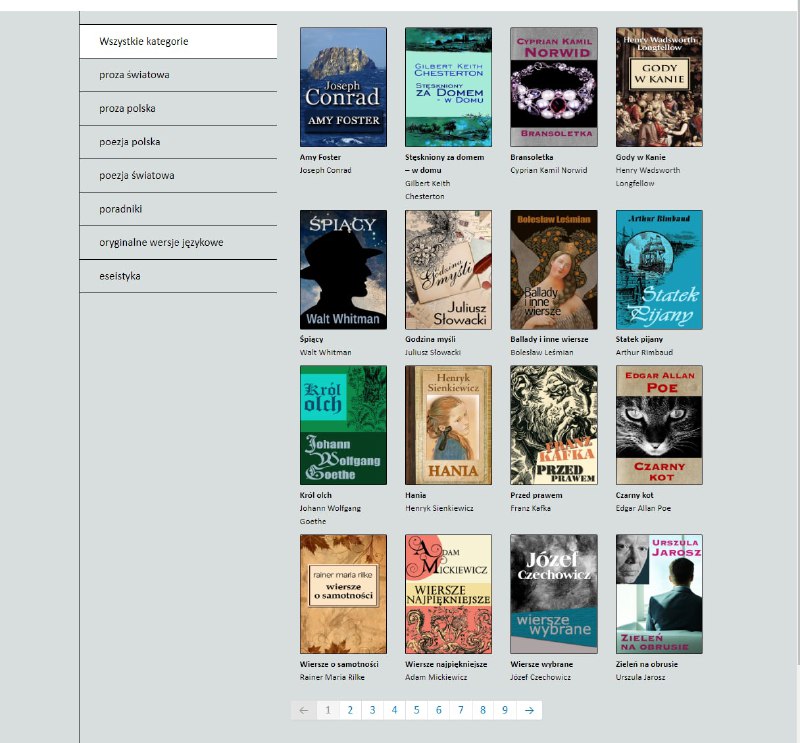This screenshot has height=743, width=800.
Task: Select page 1 in pagination
Action: point(328,710)
